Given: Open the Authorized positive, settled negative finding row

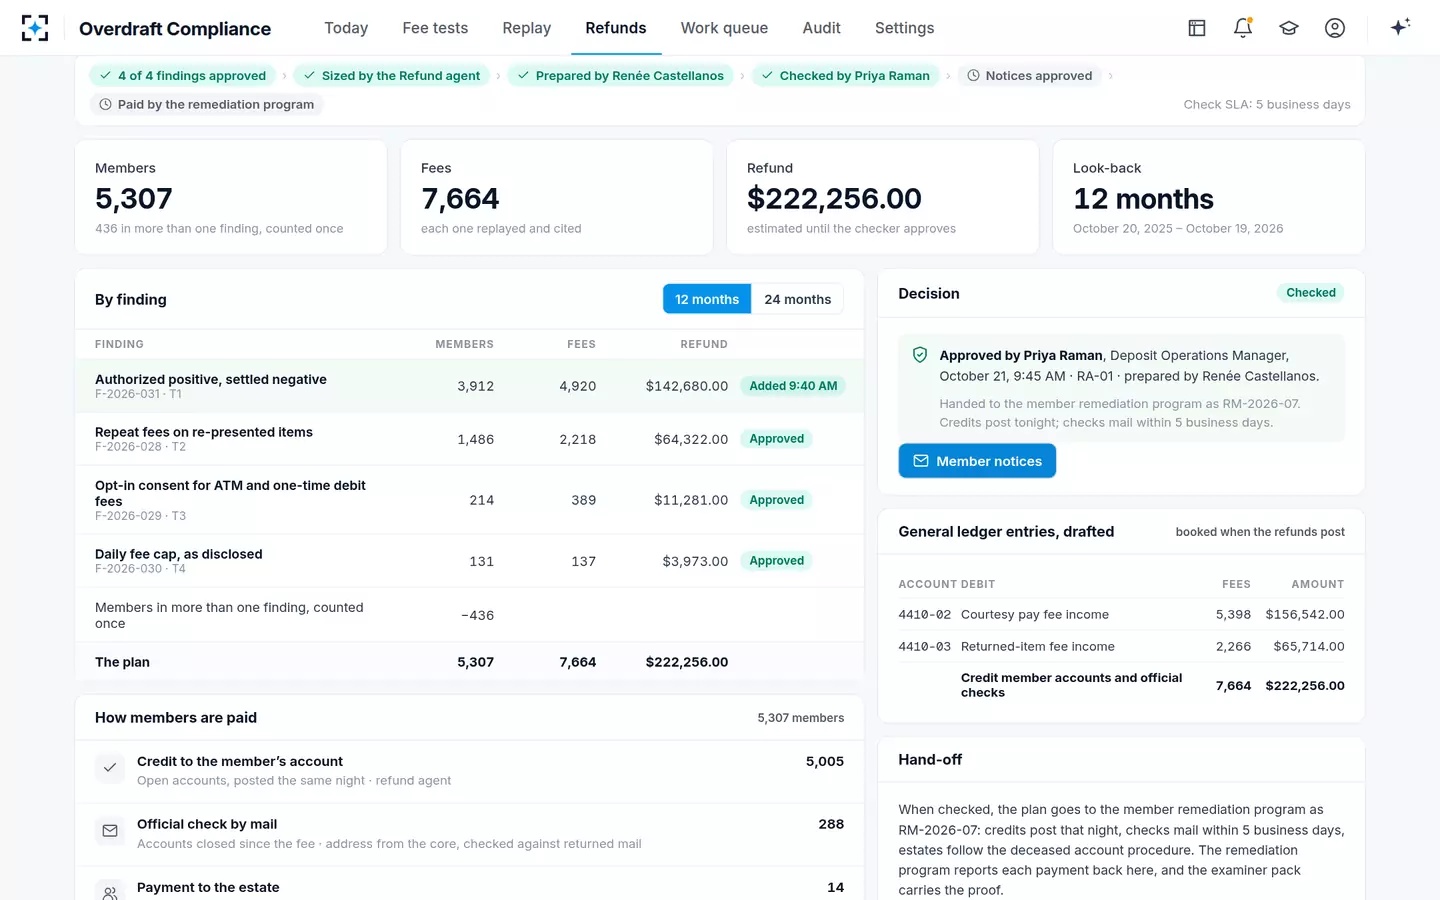Looking at the screenshot, I should [x=469, y=386].
